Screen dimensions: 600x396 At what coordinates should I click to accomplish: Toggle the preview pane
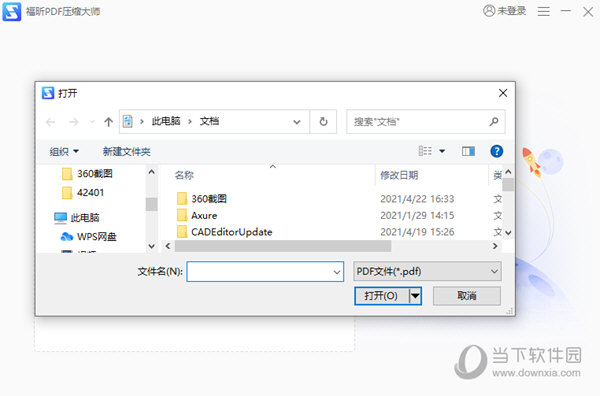coord(468,151)
